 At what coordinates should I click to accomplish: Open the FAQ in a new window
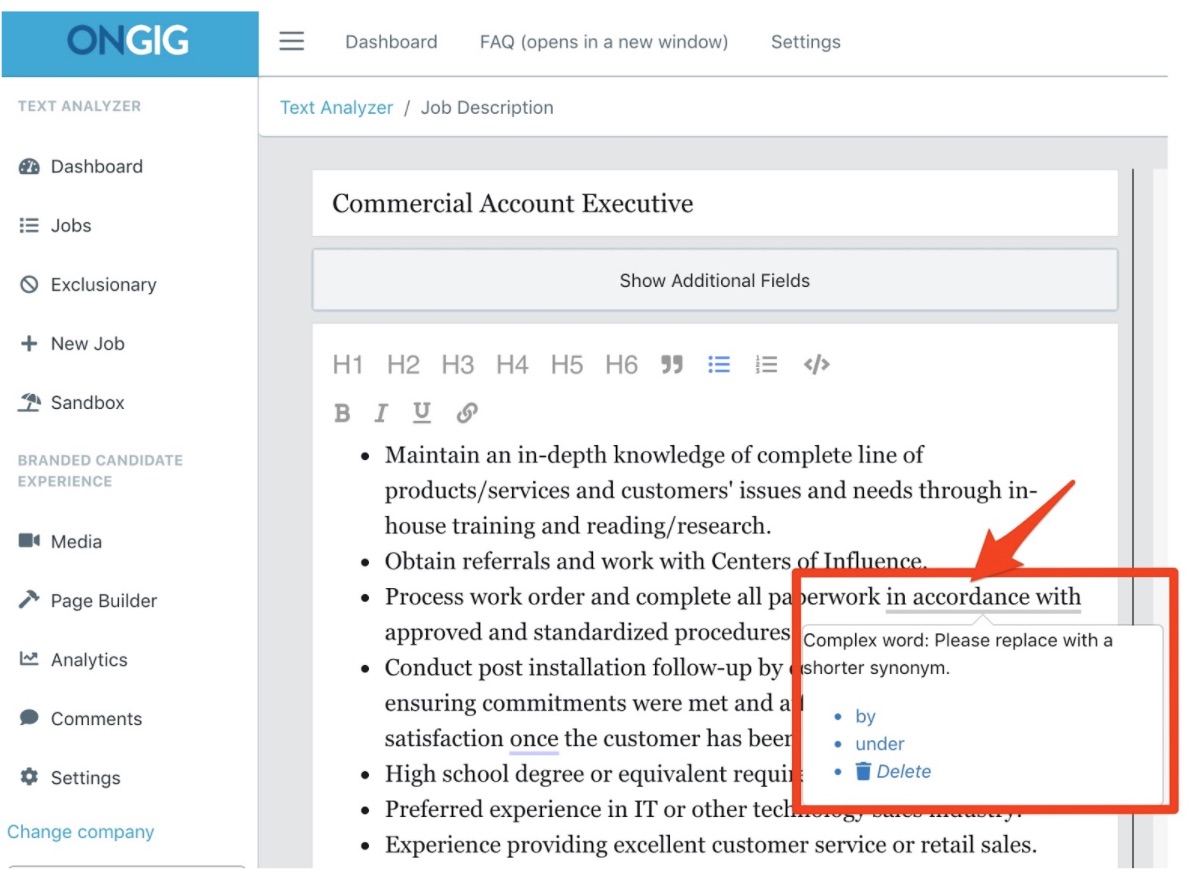point(602,41)
